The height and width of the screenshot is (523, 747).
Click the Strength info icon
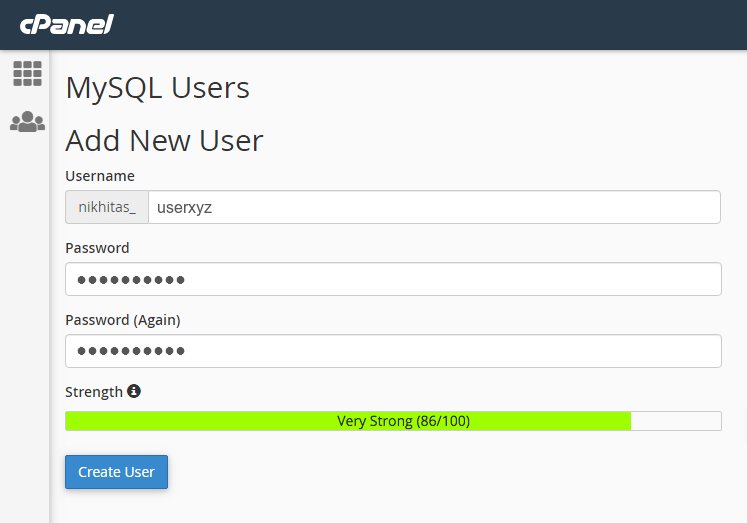[x=134, y=391]
